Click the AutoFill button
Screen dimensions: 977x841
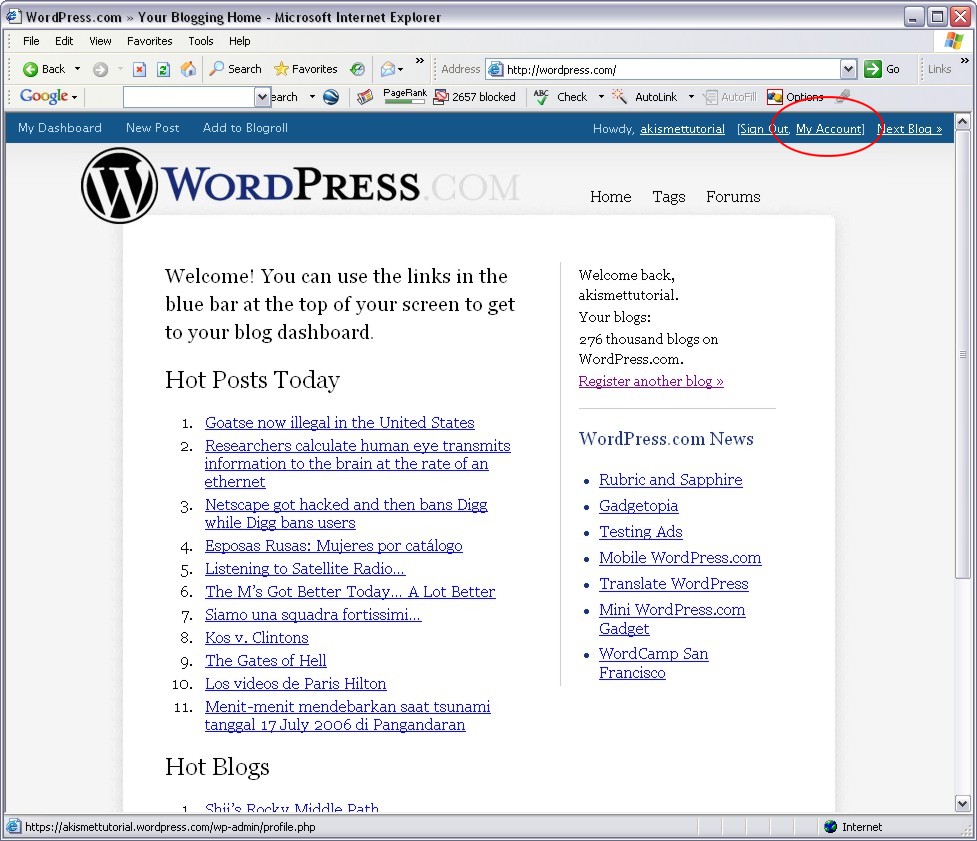pyautogui.click(x=730, y=97)
